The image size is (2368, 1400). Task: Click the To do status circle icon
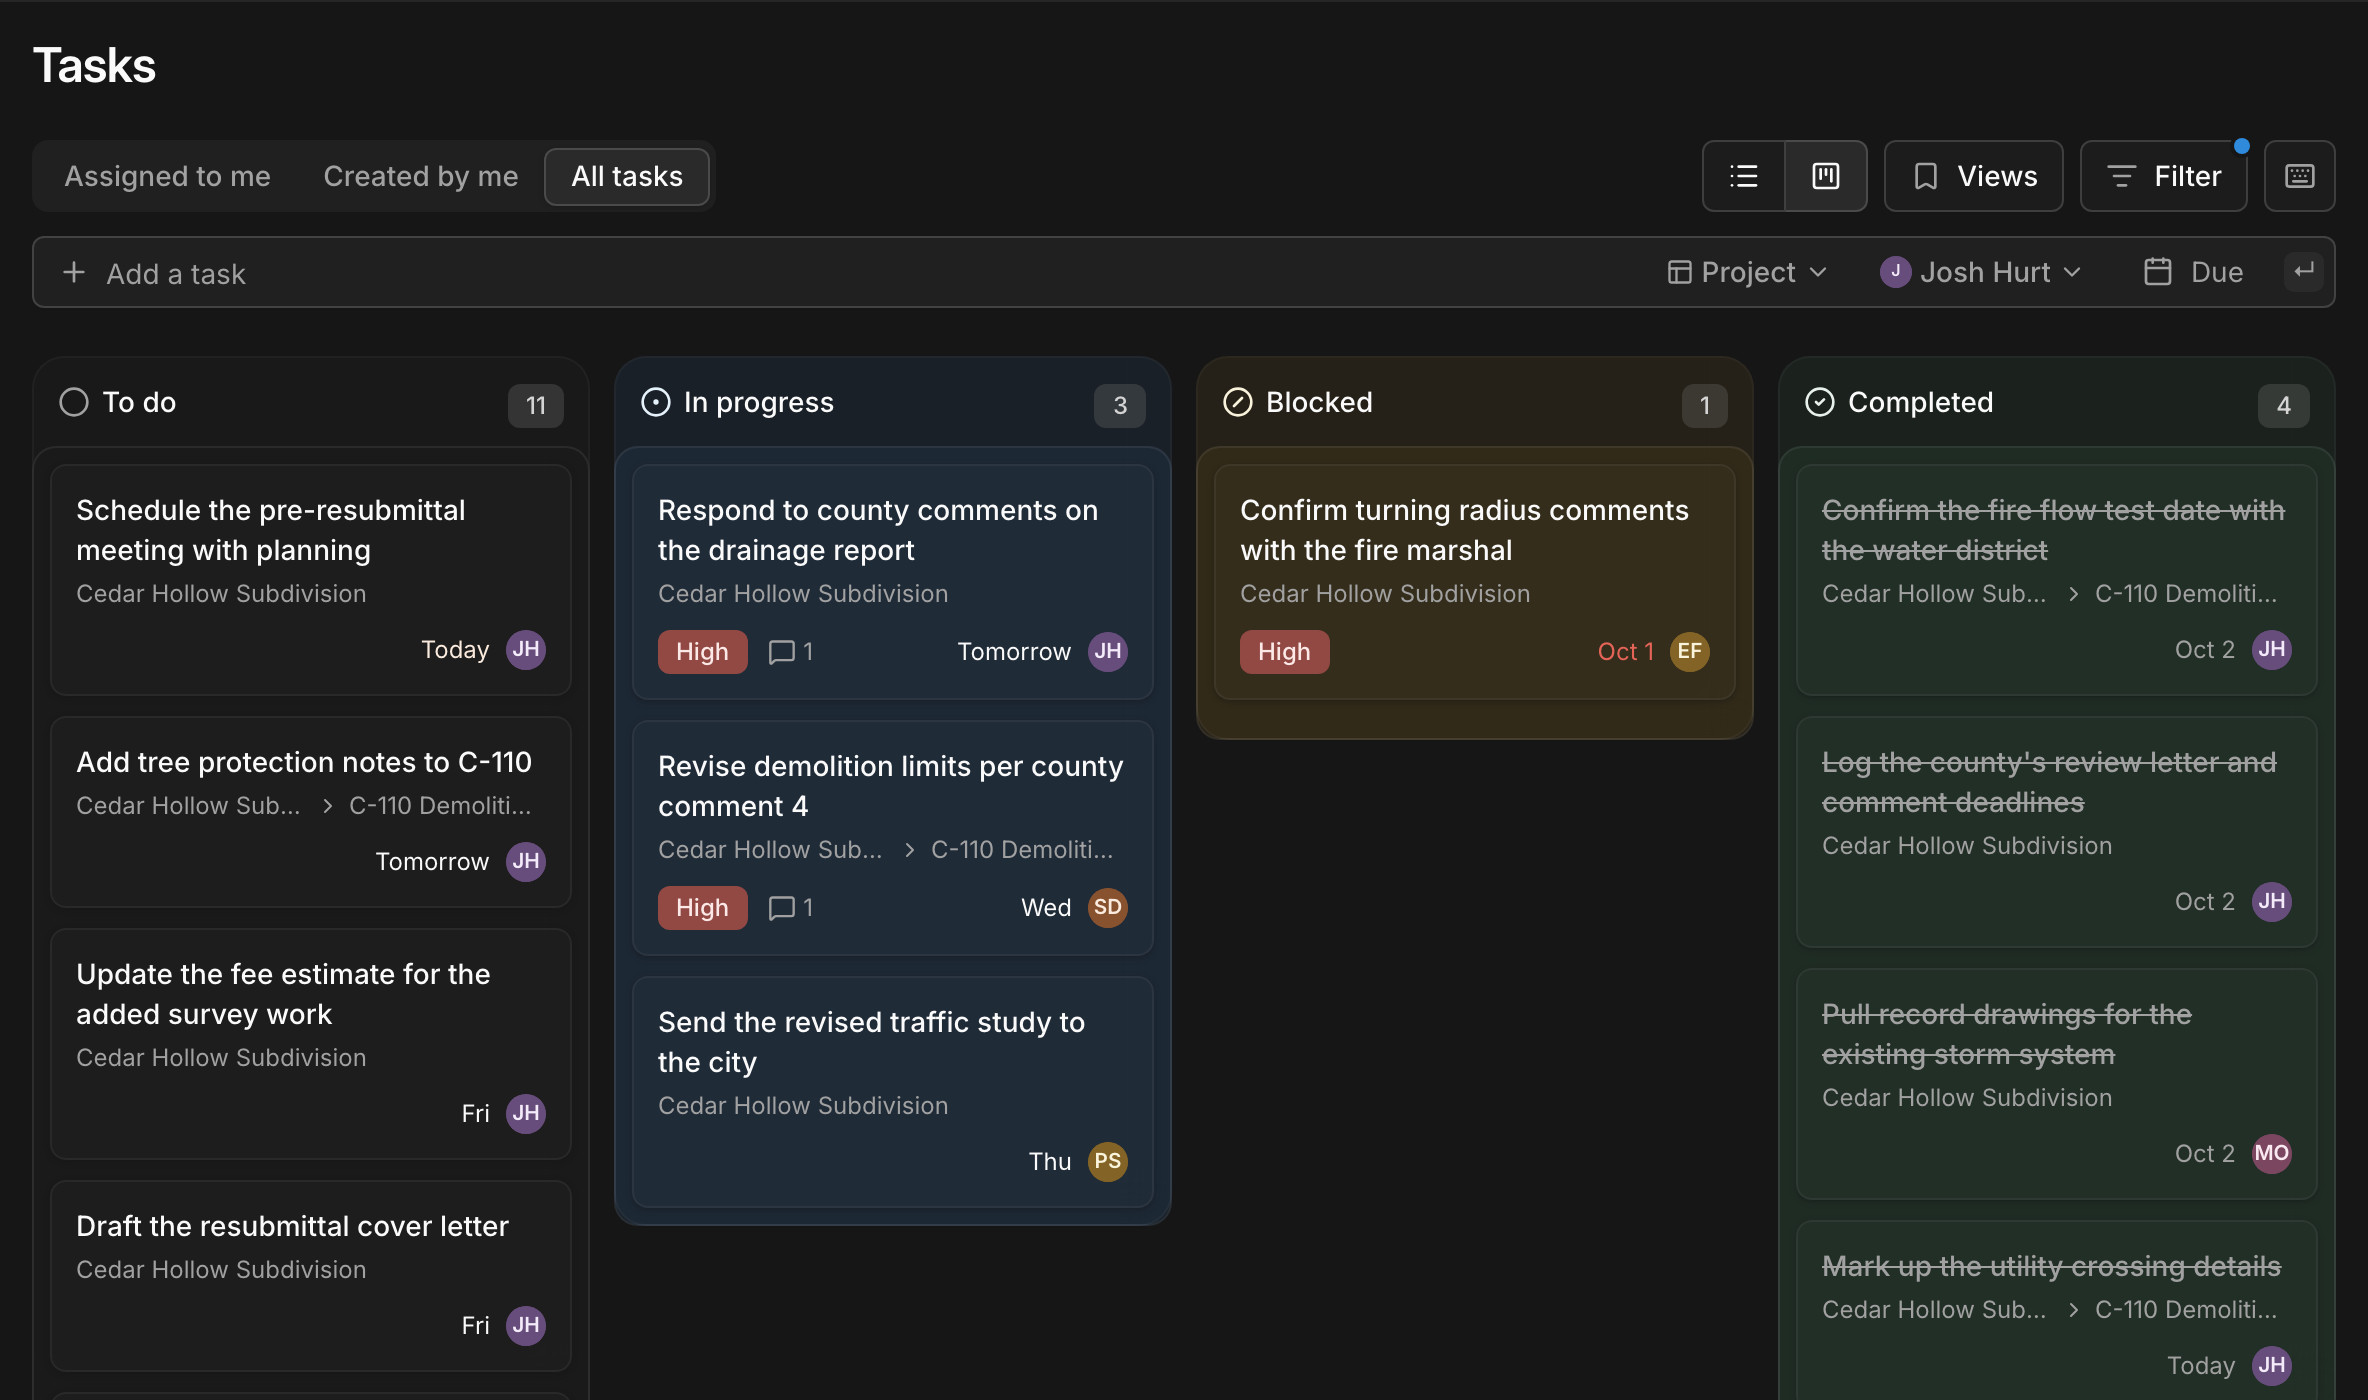[x=74, y=402]
